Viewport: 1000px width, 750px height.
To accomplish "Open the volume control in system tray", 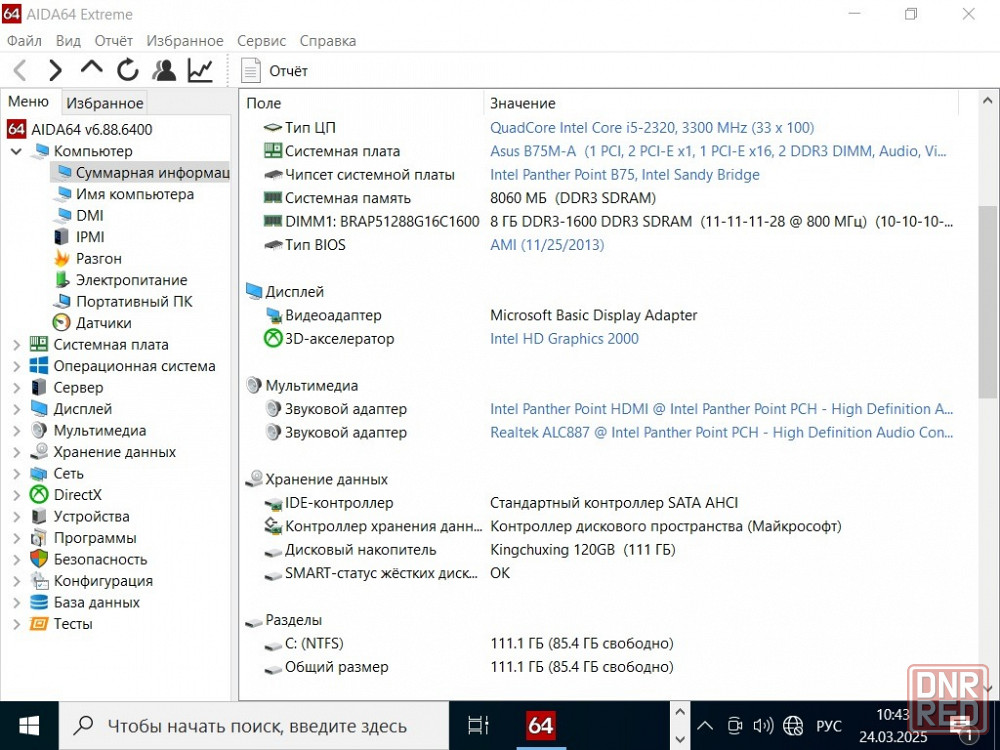I will tap(763, 726).
